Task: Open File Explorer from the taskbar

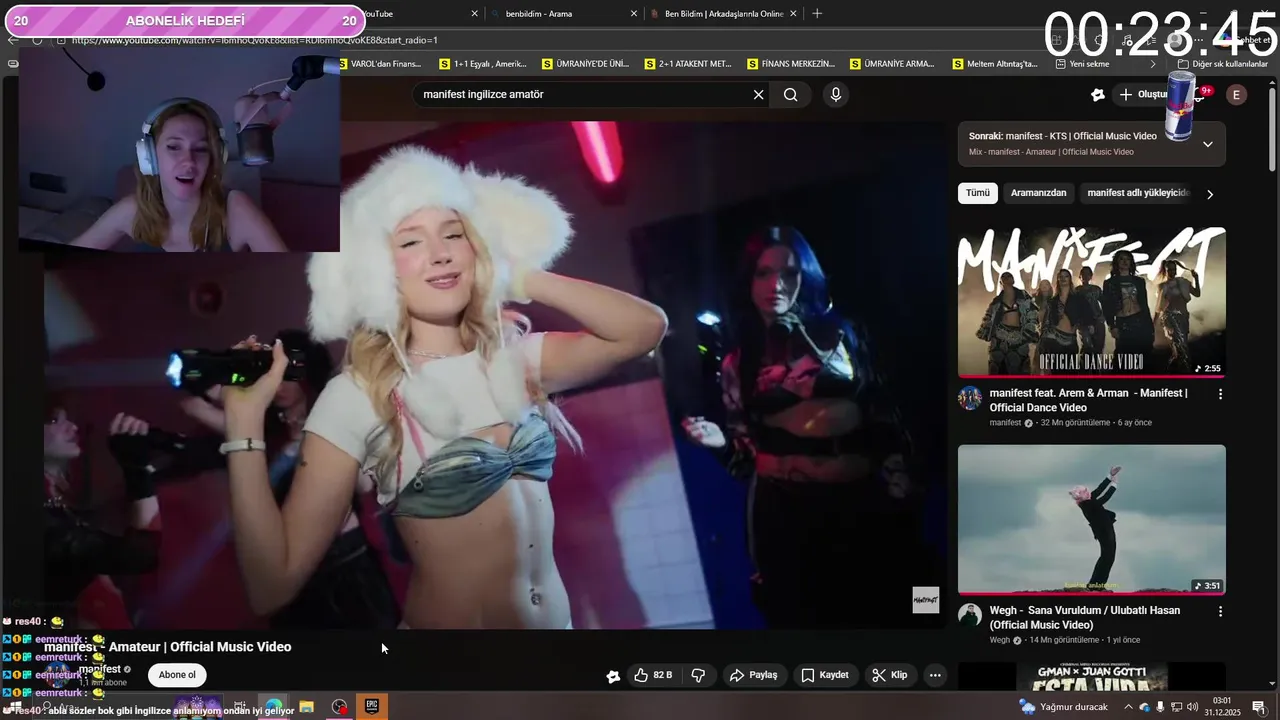Action: click(x=306, y=706)
